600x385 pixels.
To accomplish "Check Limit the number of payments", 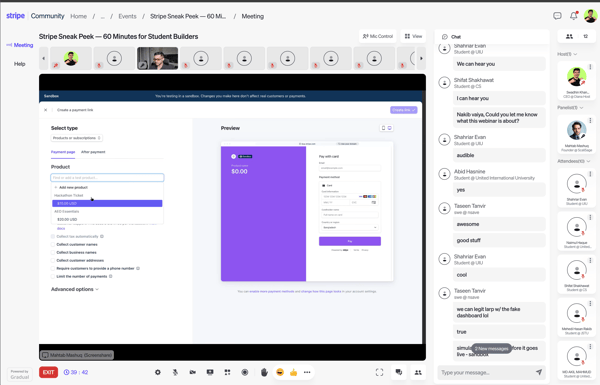I will coord(53,276).
